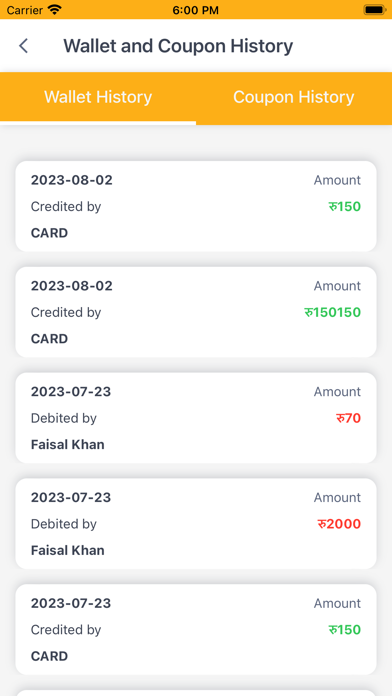Image resolution: width=392 pixels, height=696 pixels.
Task: Tap the Carrier label in status bar
Action: coord(24,10)
